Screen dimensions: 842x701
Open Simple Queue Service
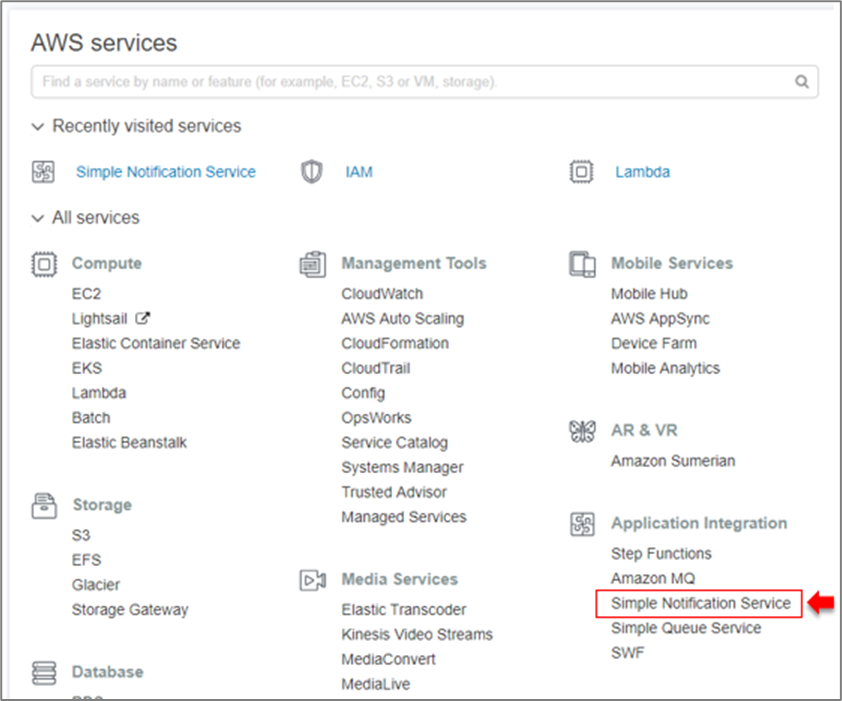tap(686, 628)
